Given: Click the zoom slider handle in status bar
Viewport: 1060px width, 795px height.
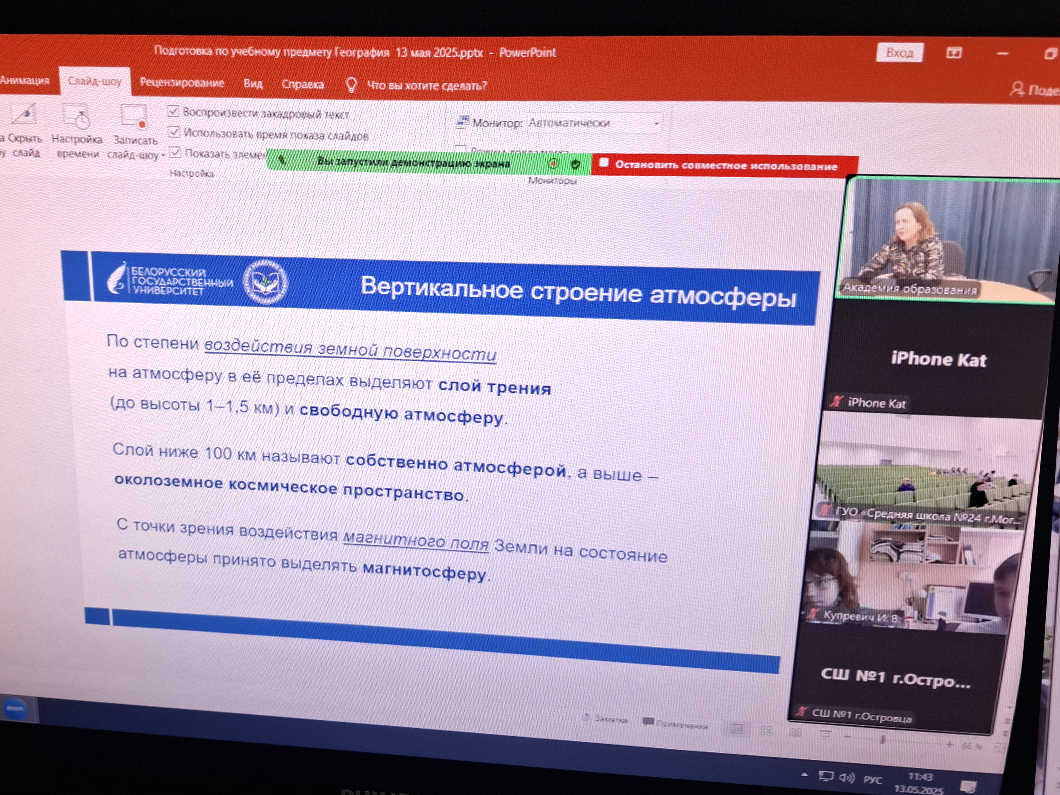Looking at the screenshot, I should tap(882, 740).
